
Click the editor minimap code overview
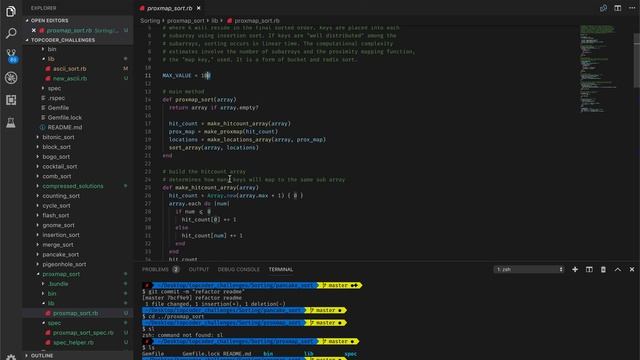coord(598,69)
